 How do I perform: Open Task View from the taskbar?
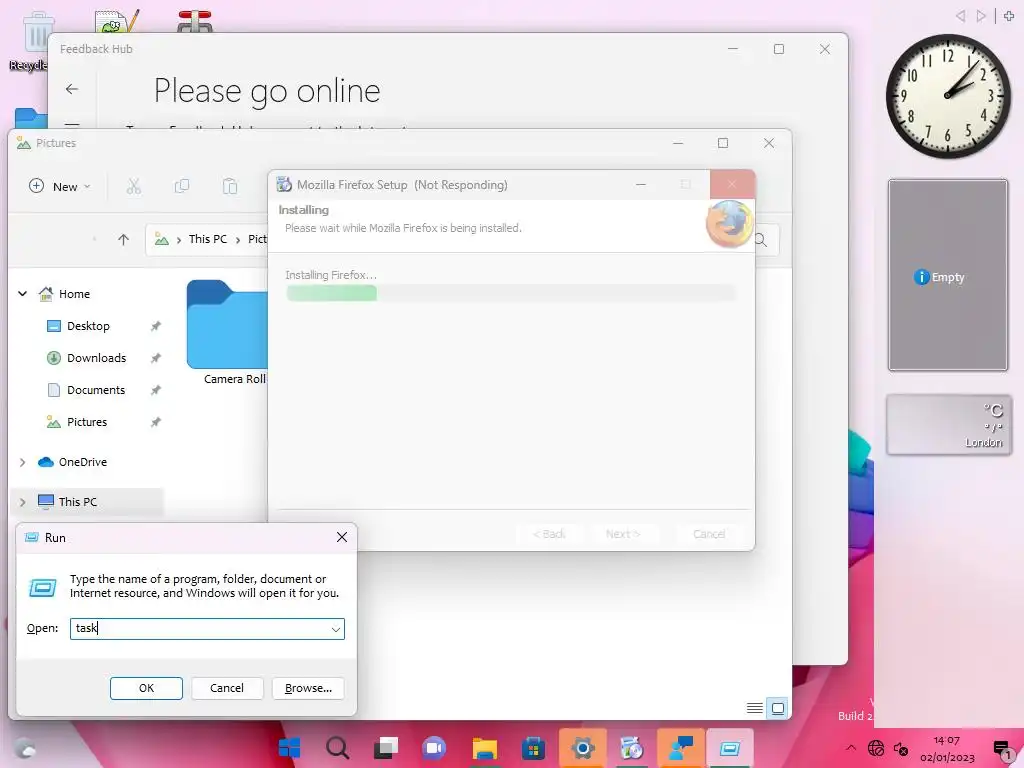tap(386, 748)
